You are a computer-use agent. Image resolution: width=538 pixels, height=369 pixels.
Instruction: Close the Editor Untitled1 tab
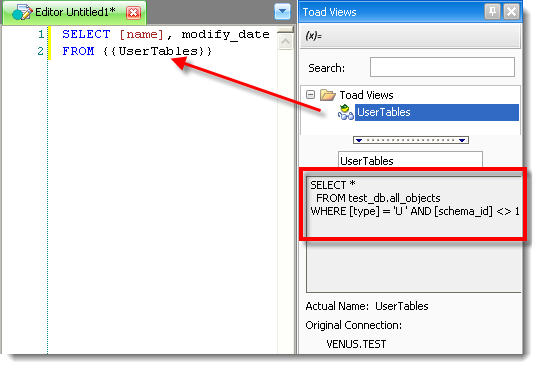pyautogui.click(x=133, y=13)
